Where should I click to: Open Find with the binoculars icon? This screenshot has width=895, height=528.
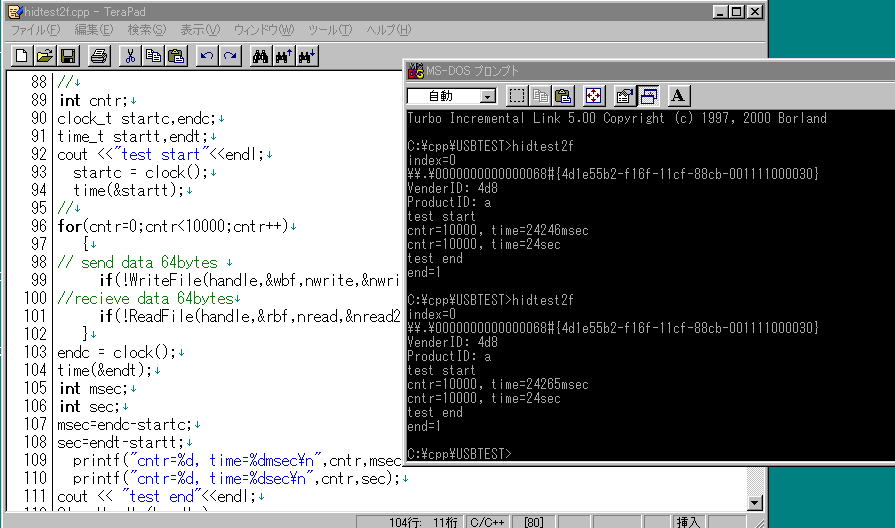260,56
